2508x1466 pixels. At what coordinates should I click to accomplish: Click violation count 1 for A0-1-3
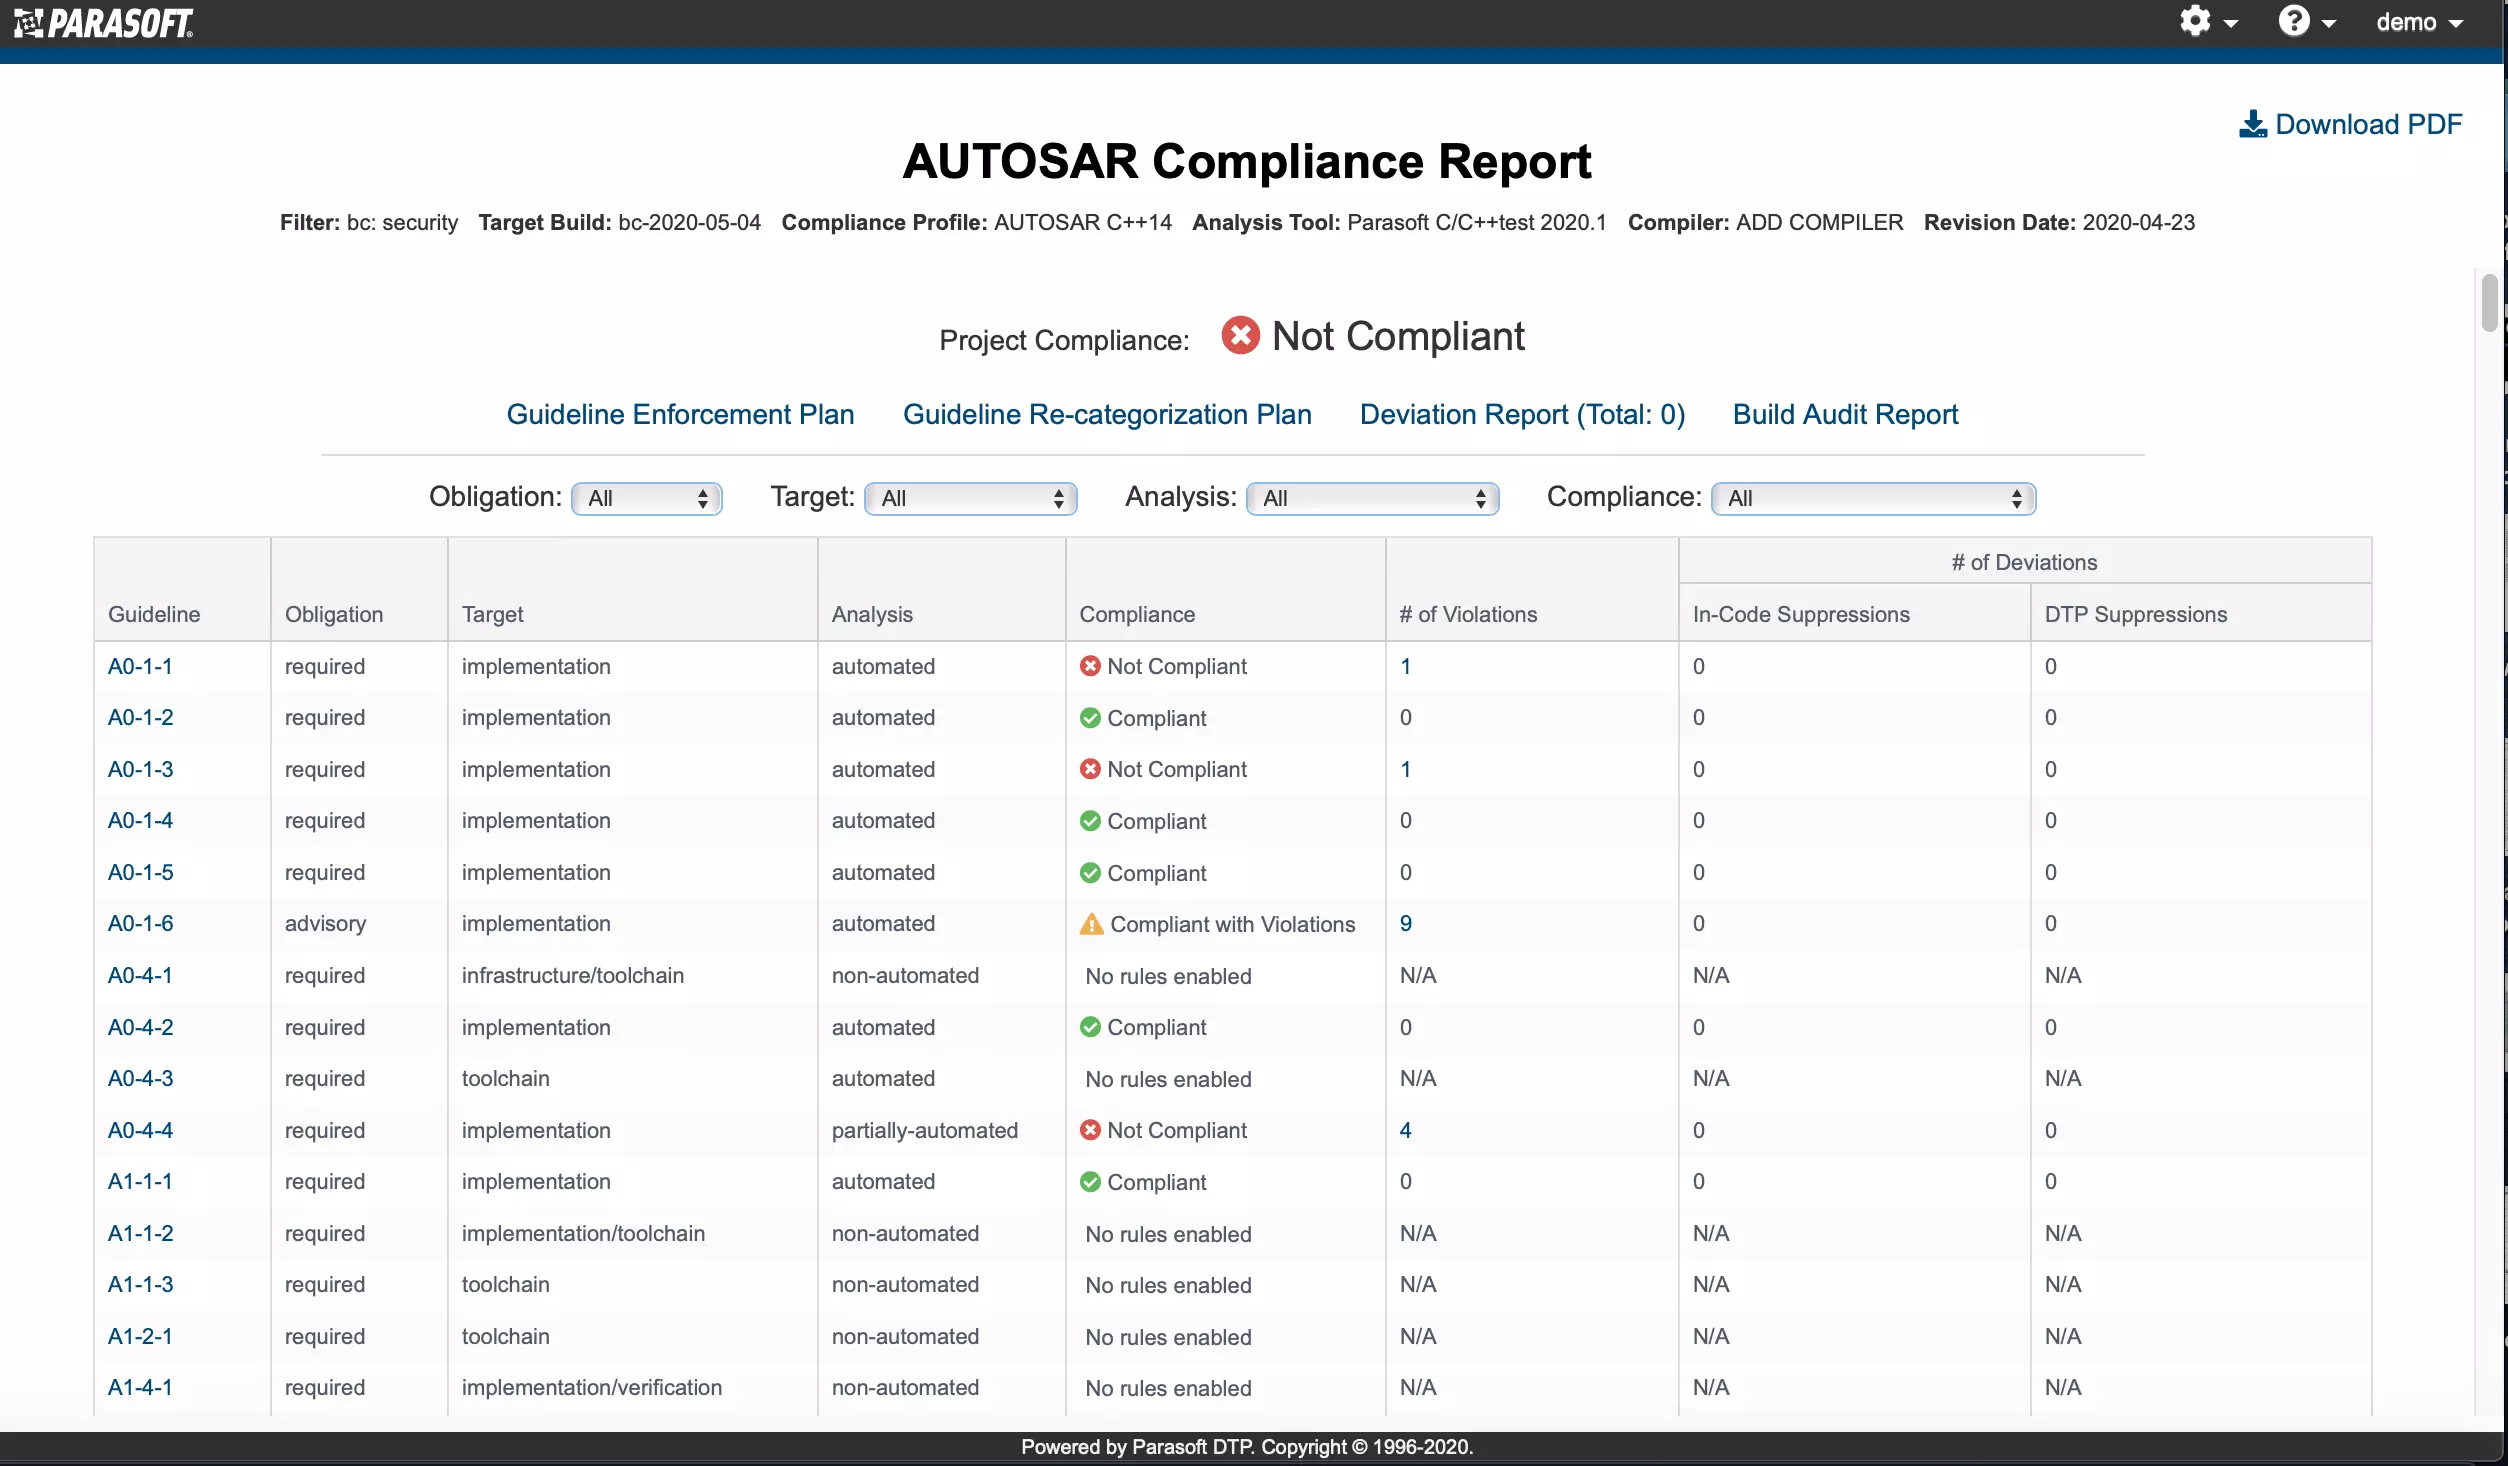(x=1405, y=769)
